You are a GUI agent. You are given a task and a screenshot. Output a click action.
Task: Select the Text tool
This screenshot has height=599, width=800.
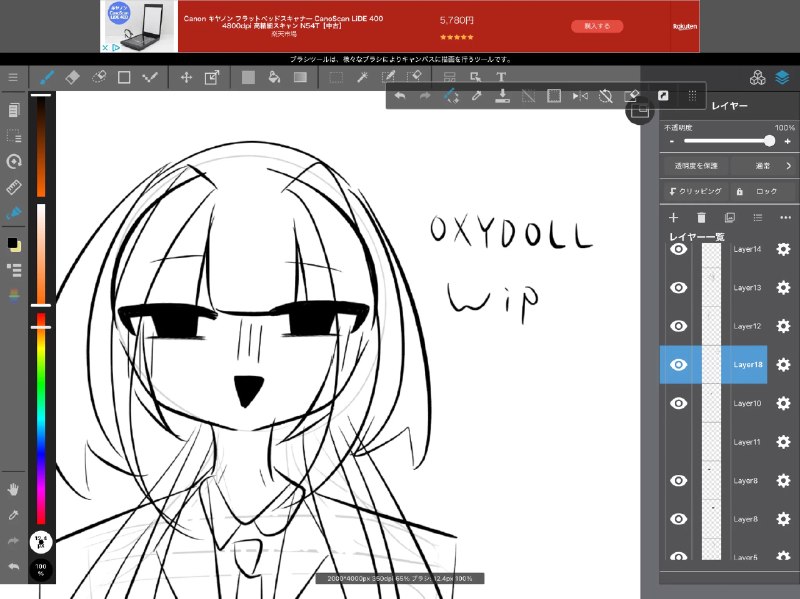click(x=501, y=78)
